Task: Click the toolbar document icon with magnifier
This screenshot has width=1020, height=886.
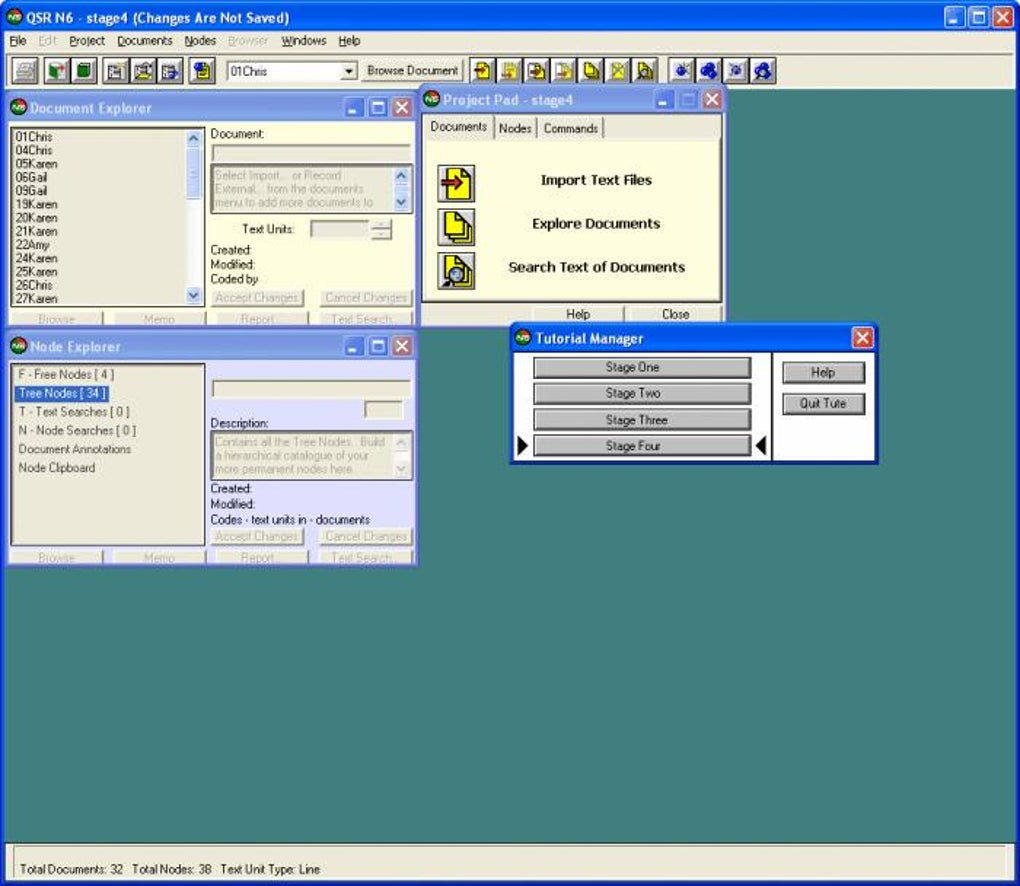Action: coord(645,71)
